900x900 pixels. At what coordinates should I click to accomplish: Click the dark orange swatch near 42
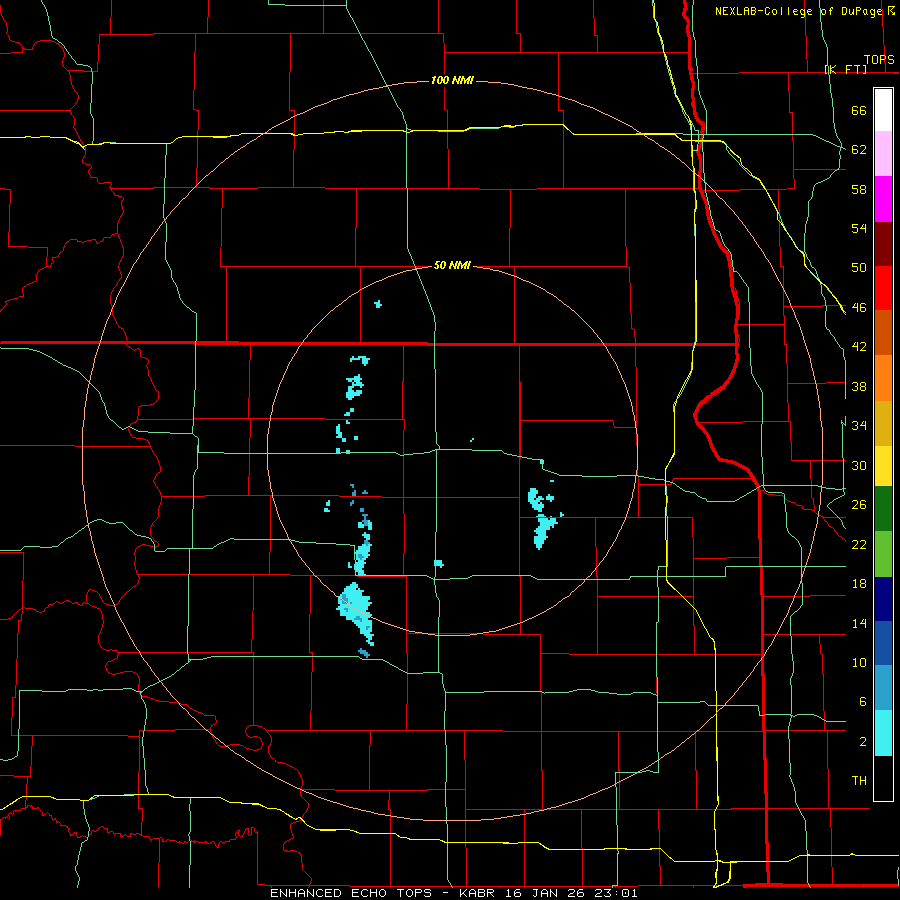883,332
